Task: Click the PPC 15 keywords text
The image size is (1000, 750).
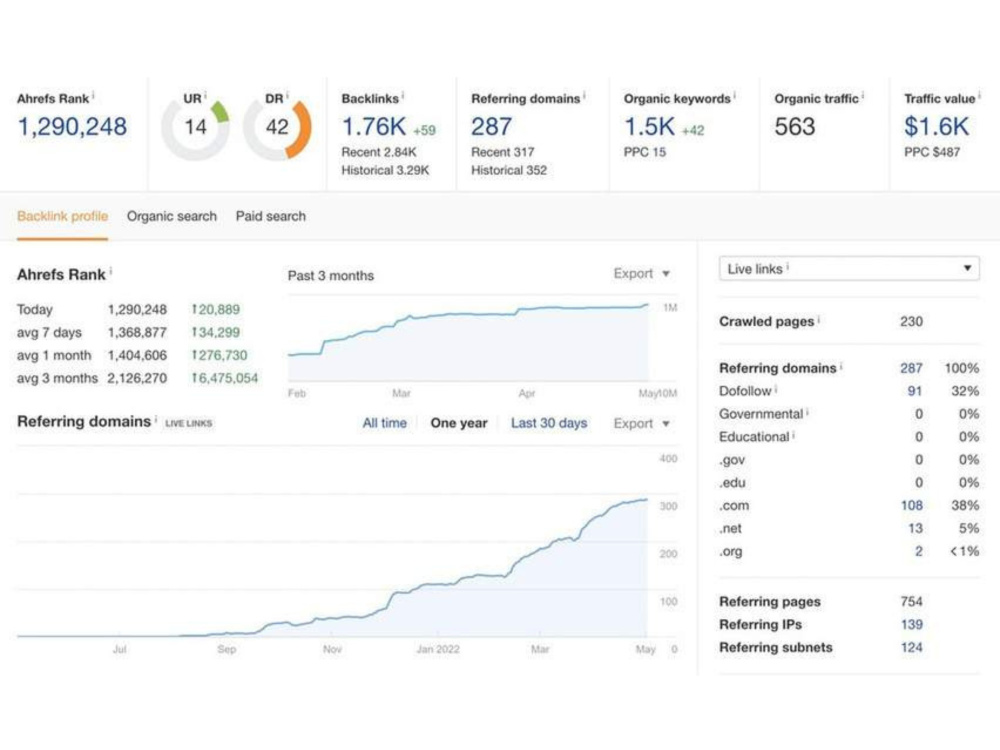Action: click(x=645, y=152)
